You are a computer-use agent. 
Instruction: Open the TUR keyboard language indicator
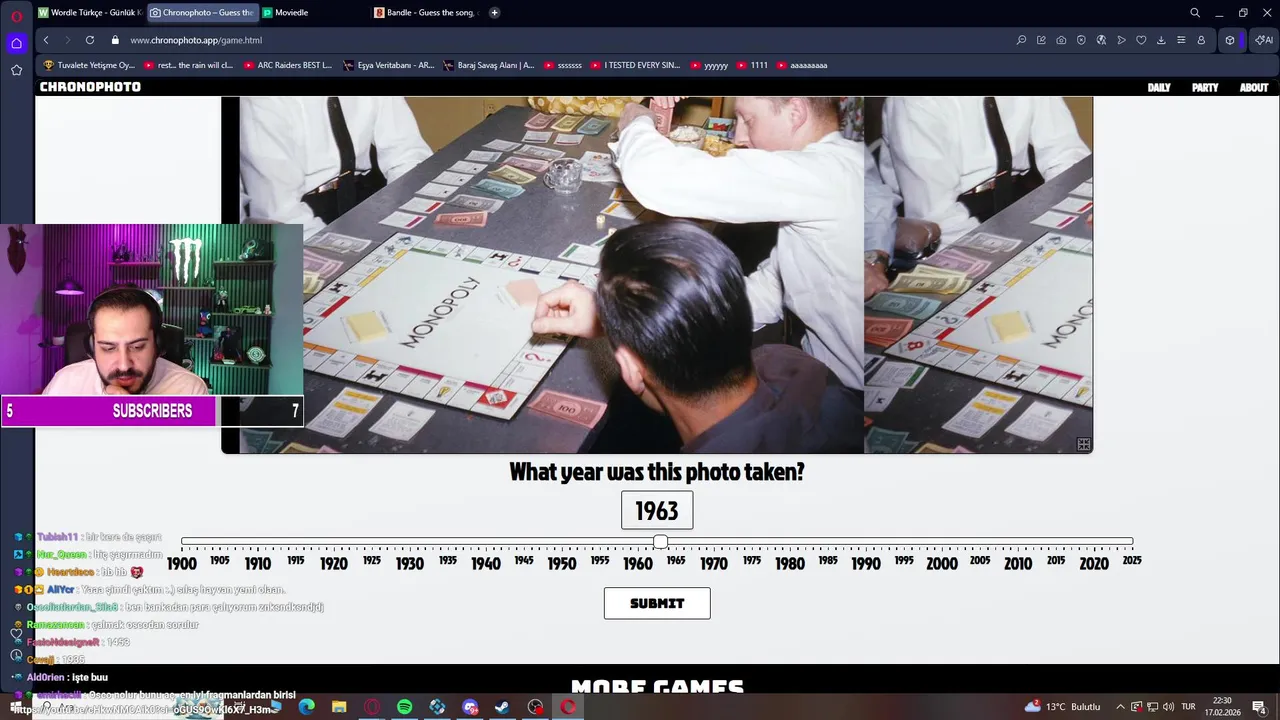[x=1189, y=707]
